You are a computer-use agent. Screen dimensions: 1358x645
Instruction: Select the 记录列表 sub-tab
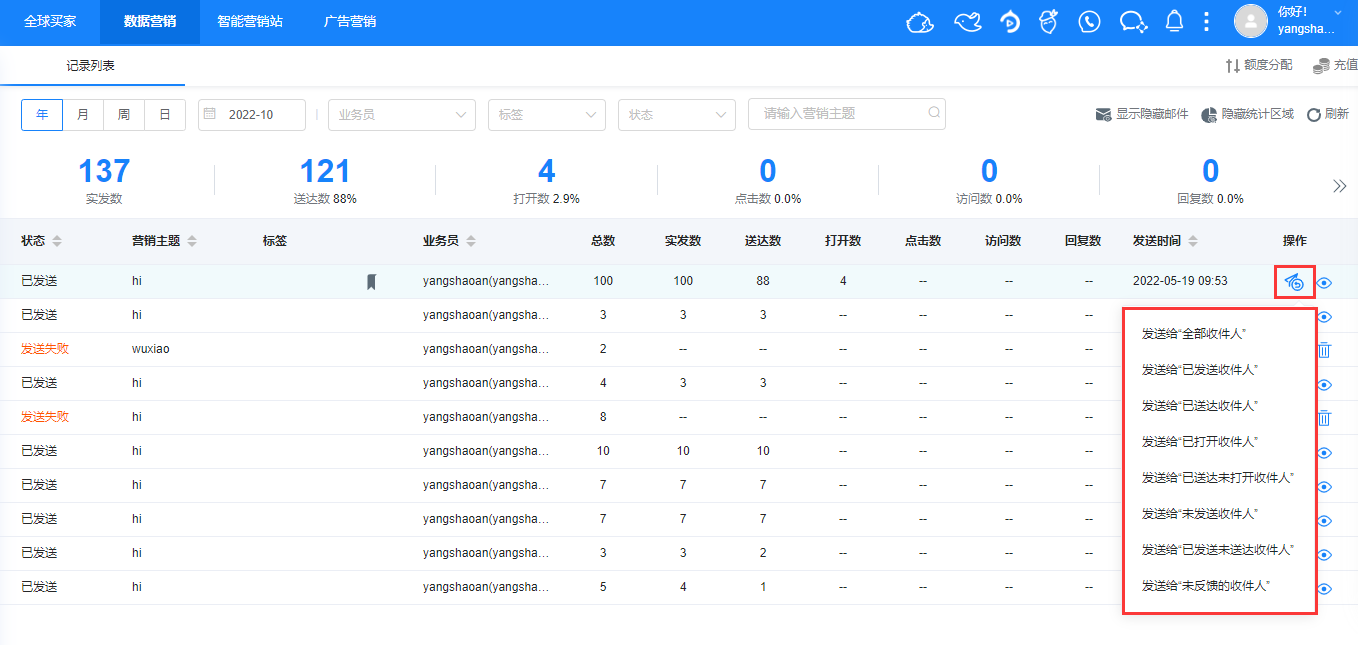tap(91, 66)
